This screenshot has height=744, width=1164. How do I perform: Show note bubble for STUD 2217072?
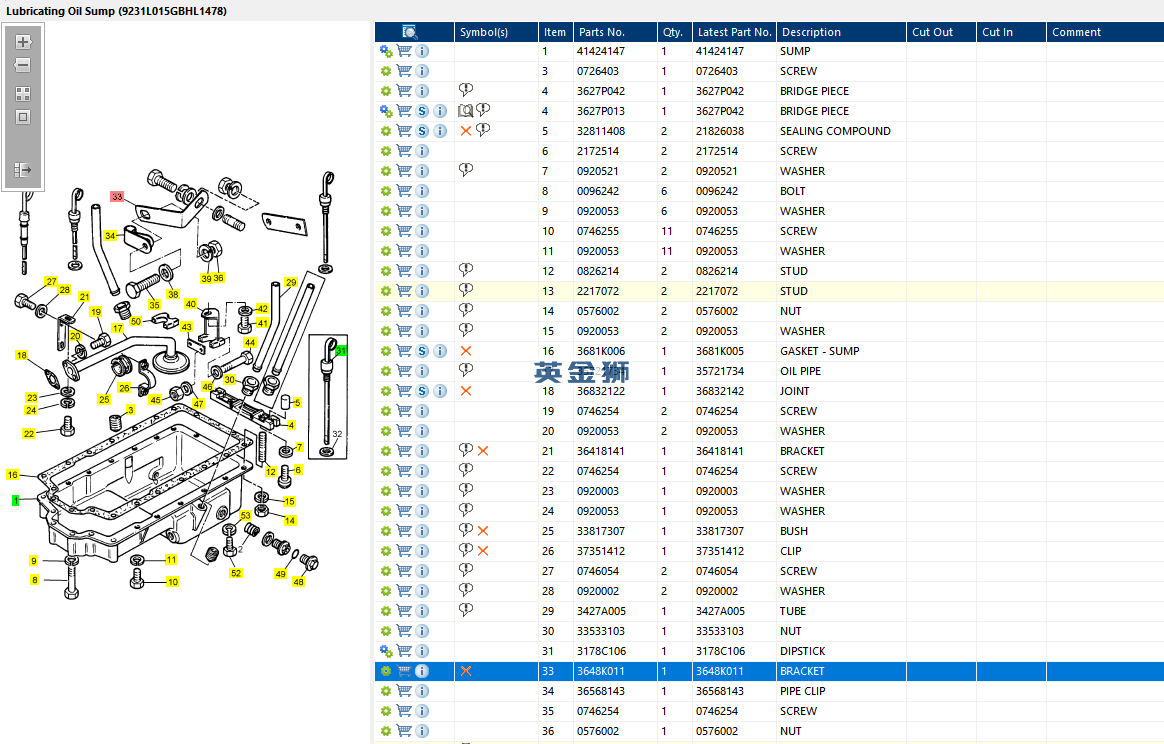(x=465, y=290)
